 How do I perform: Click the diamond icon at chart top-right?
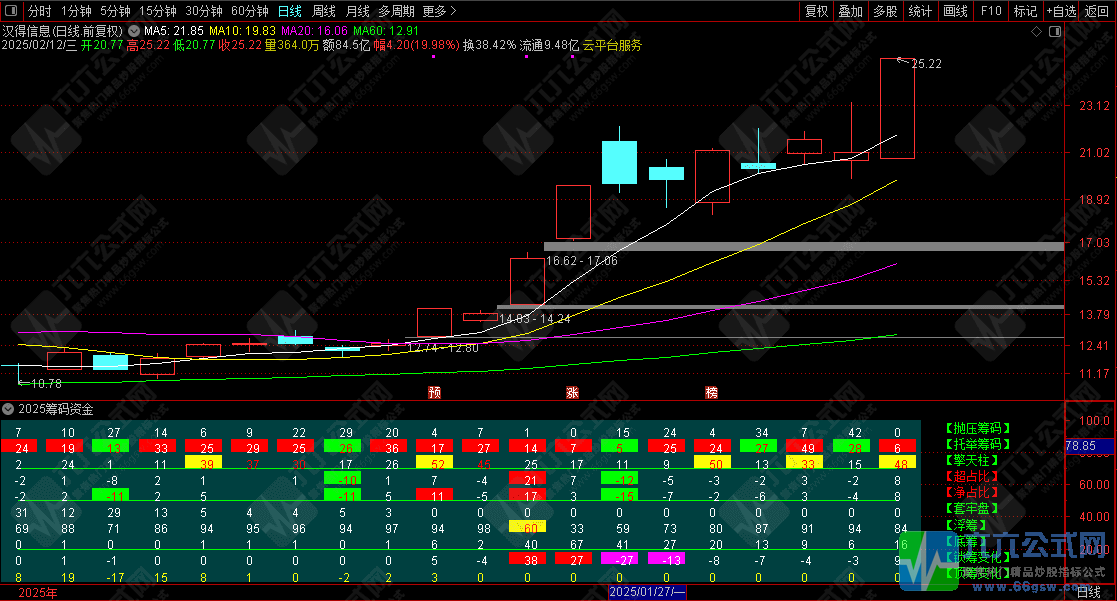[1036, 32]
